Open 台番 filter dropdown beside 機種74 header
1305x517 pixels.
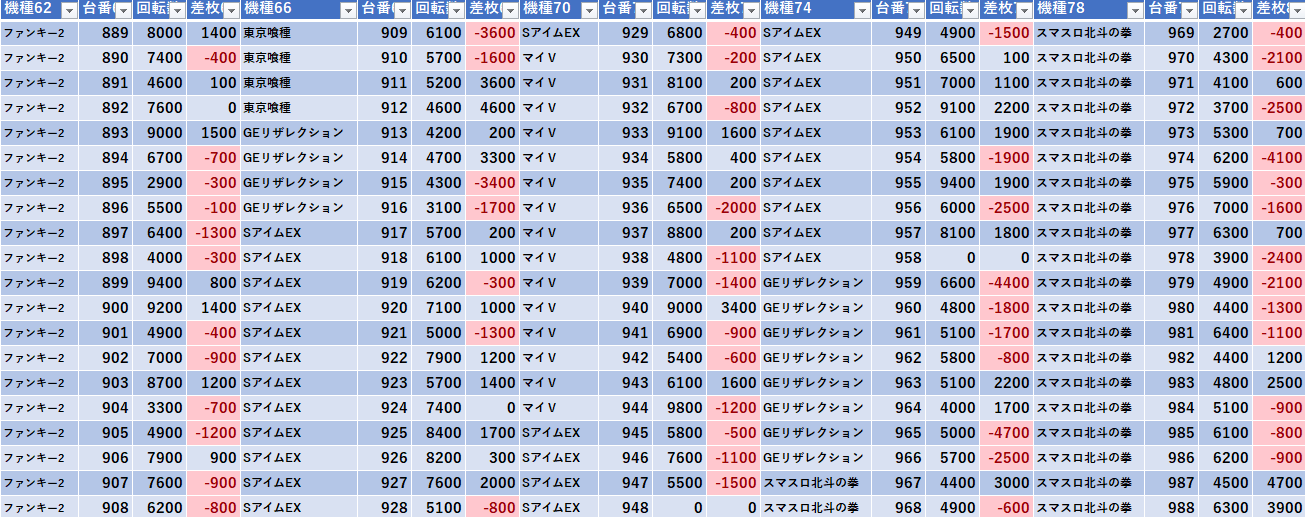(916, 10)
